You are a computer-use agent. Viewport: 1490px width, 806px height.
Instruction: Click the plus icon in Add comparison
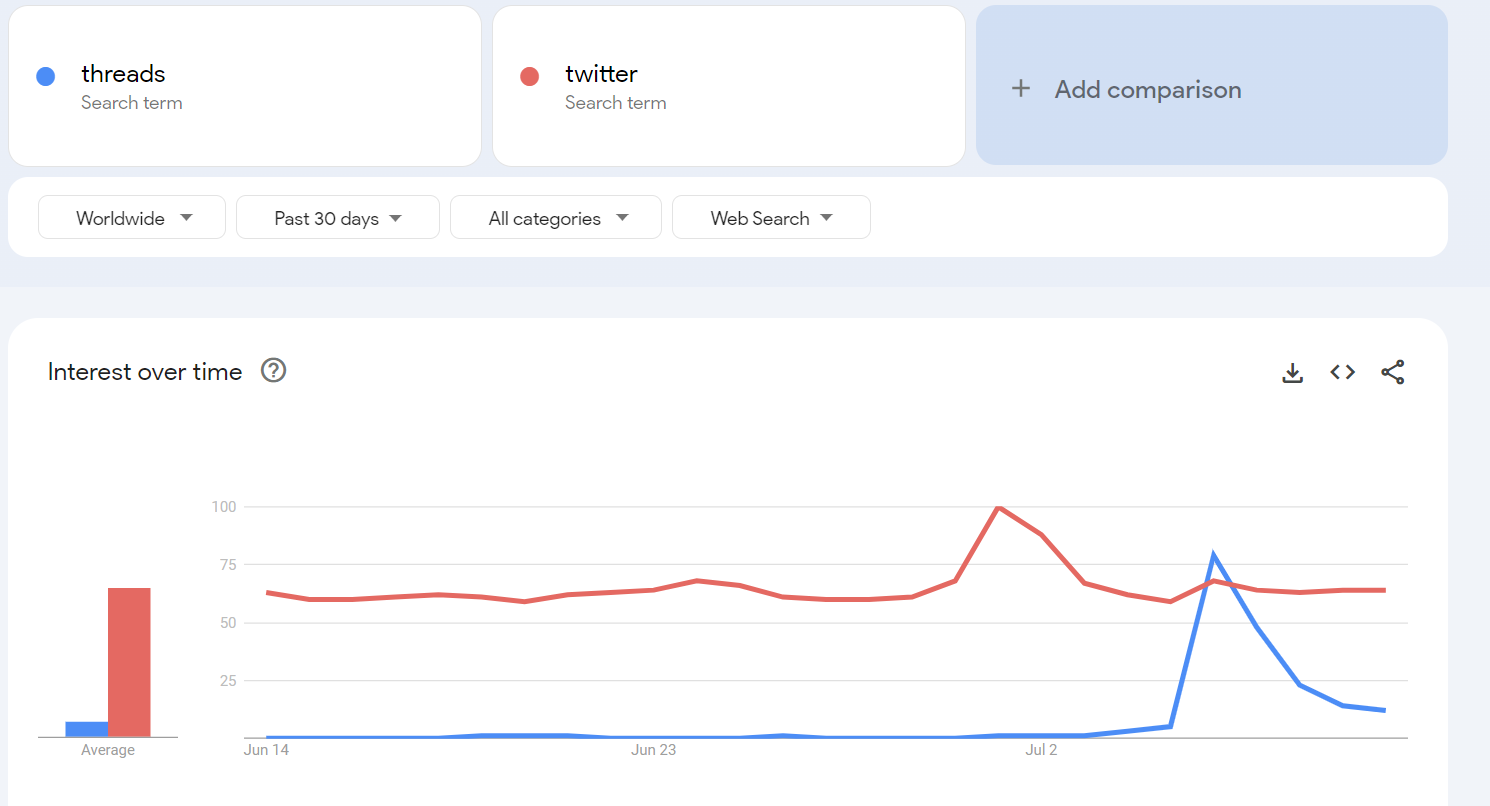[x=1020, y=89]
